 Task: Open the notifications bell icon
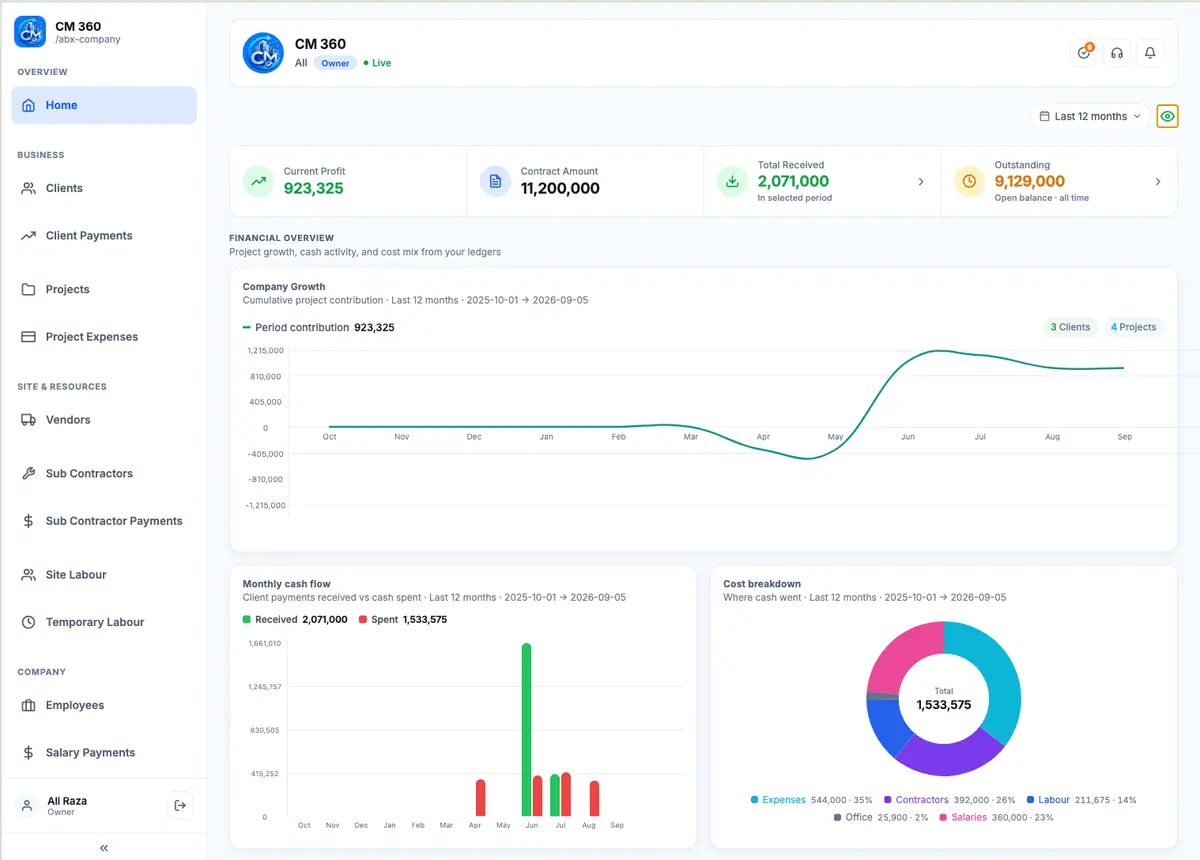click(1150, 53)
